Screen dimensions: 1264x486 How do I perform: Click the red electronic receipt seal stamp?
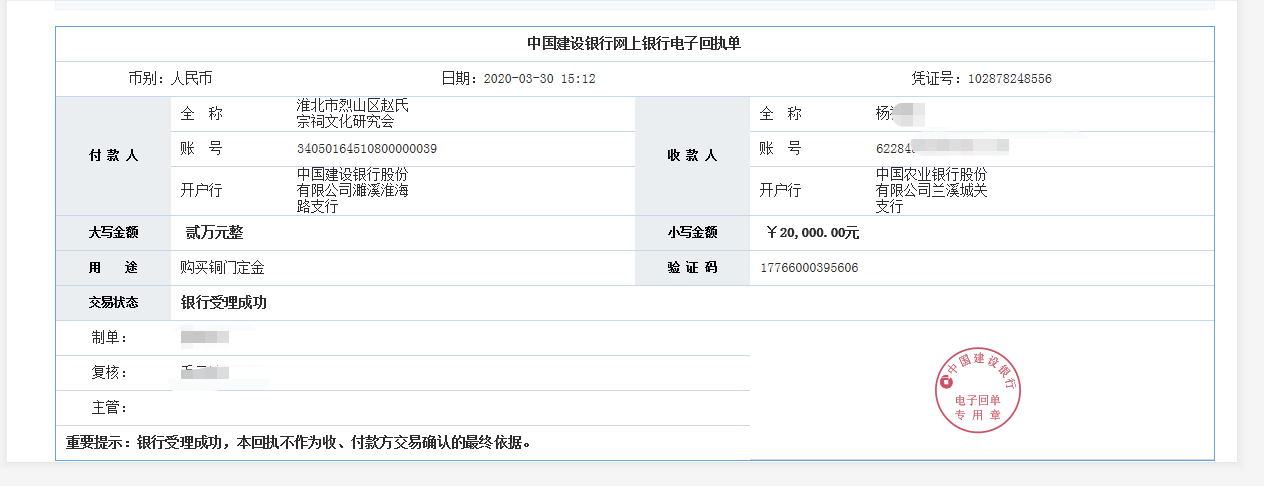978,392
